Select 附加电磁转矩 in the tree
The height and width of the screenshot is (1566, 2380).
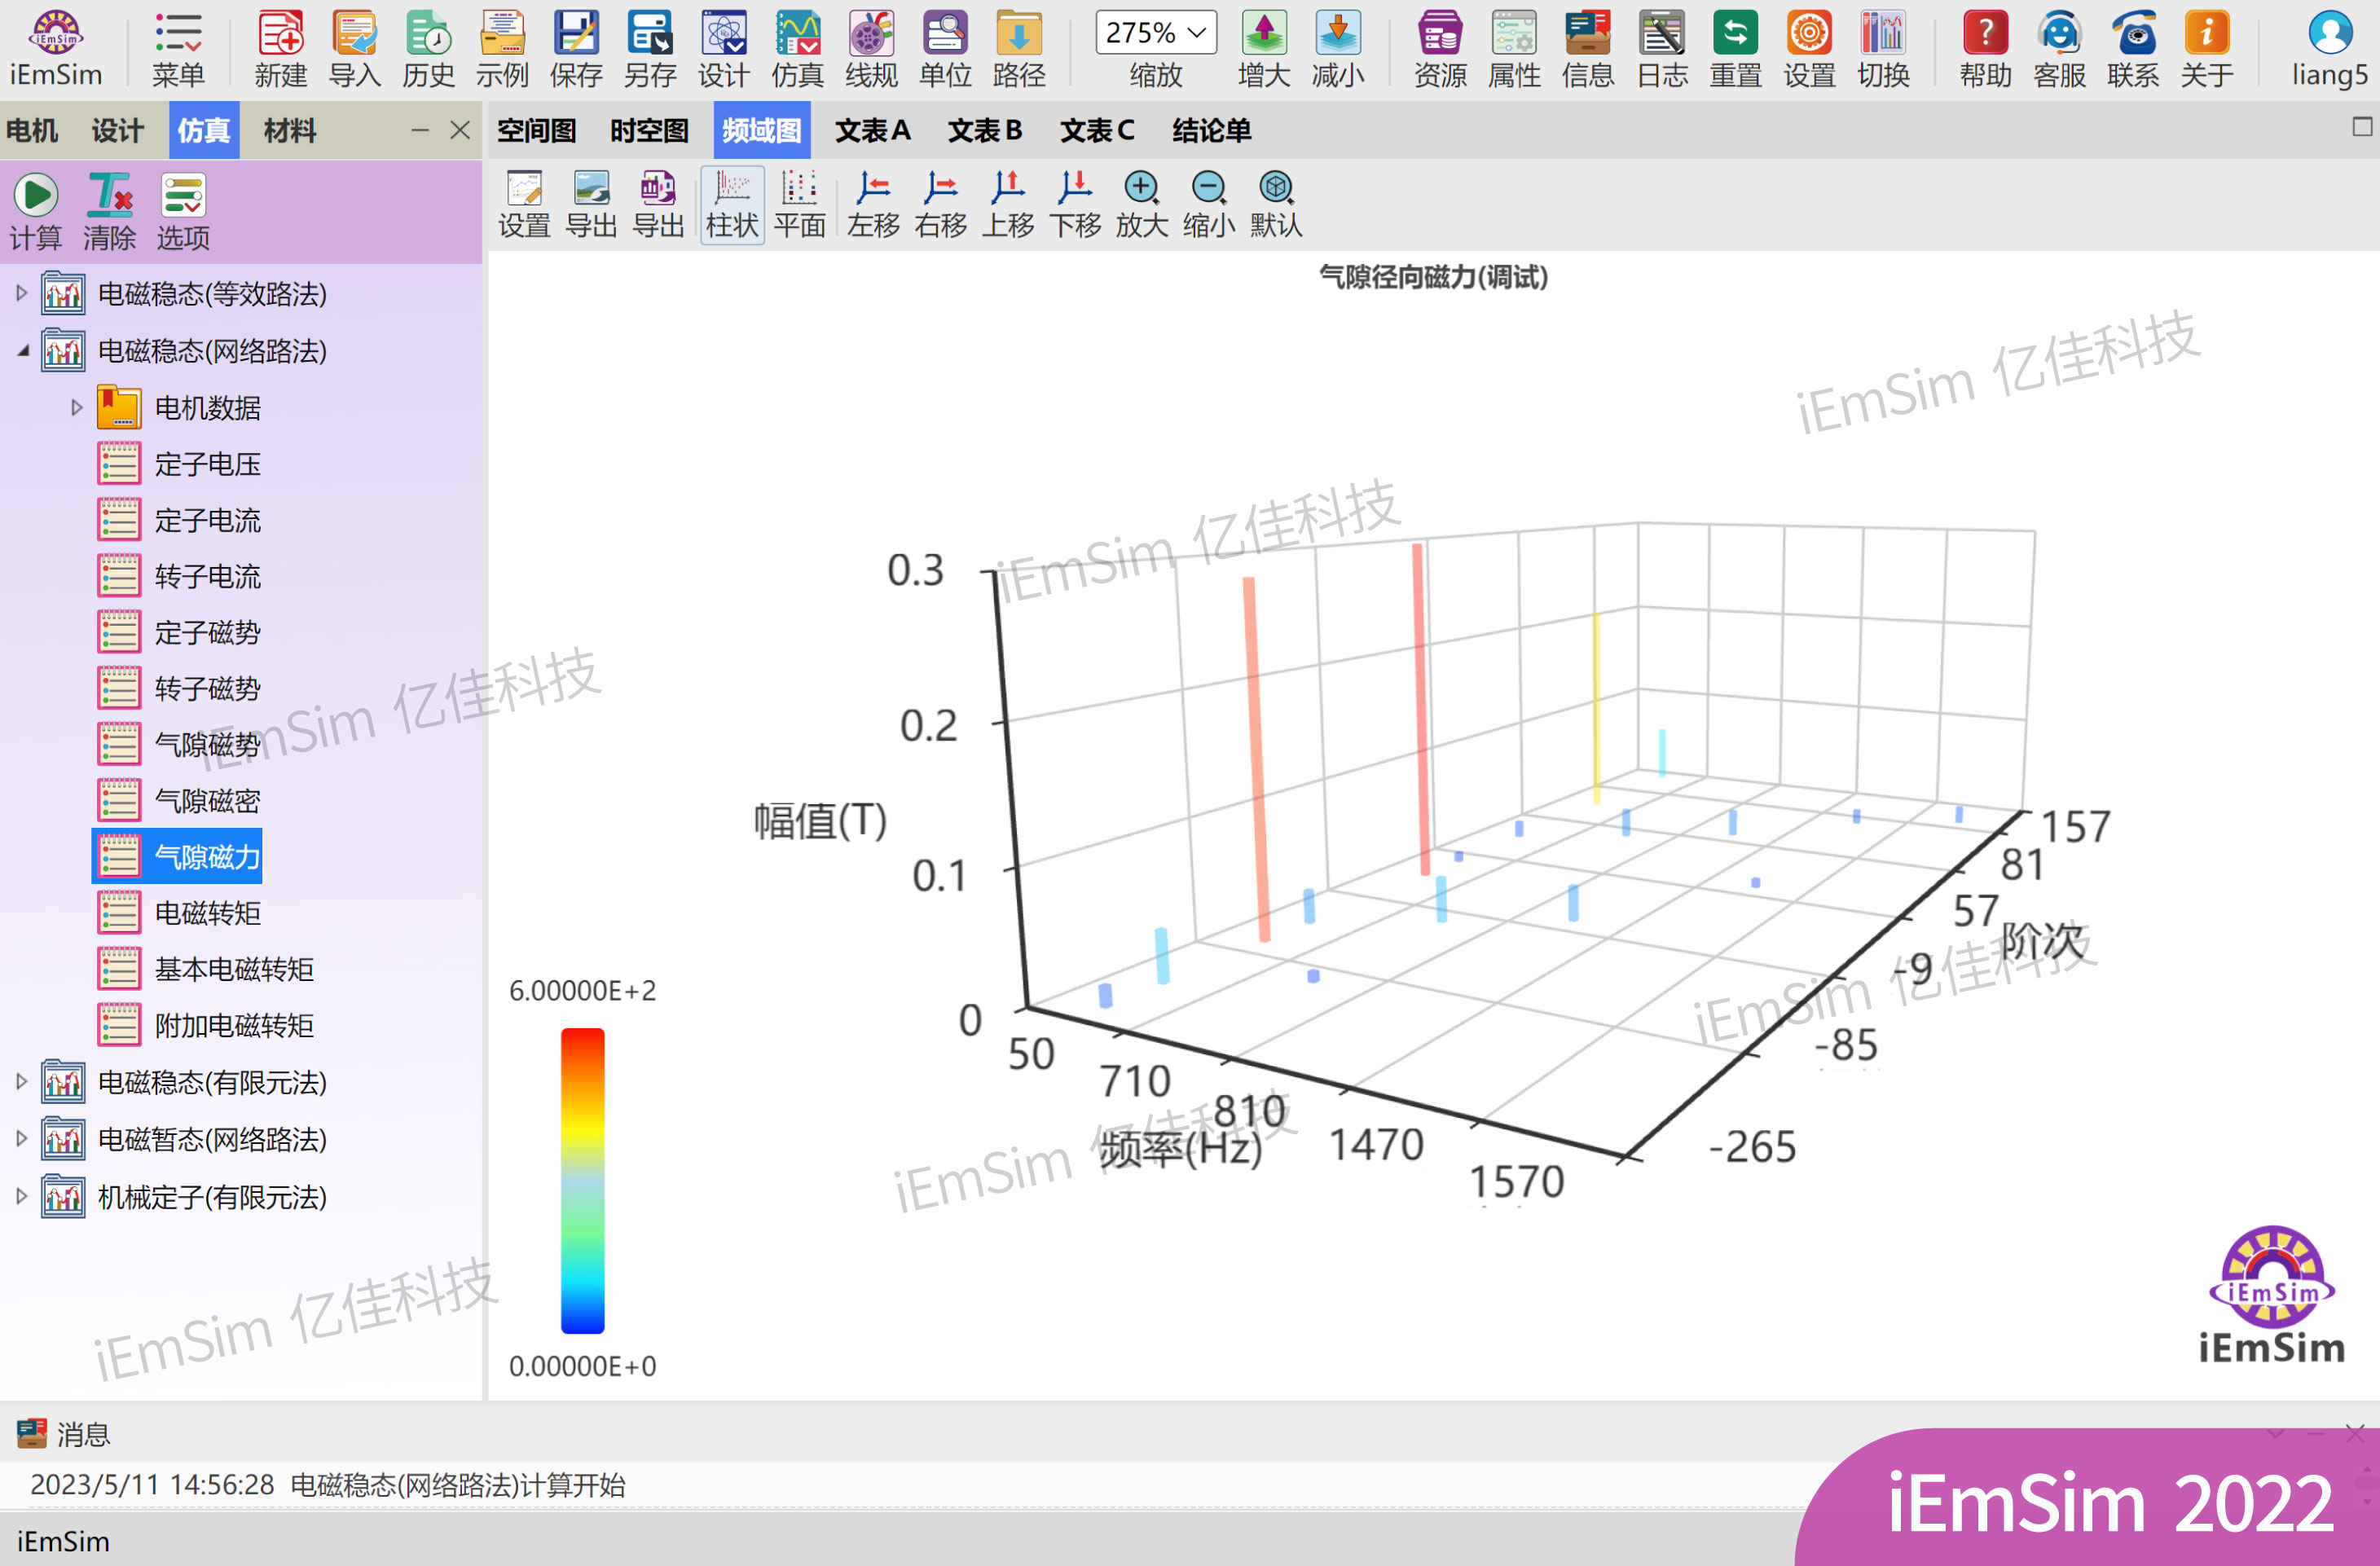(x=234, y=1025)
